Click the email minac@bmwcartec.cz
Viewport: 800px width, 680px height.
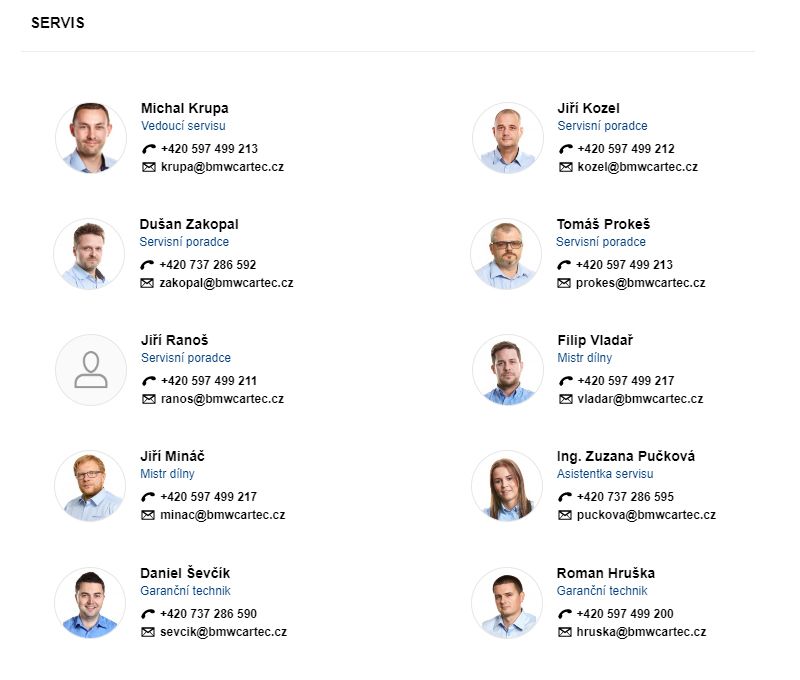pos(222,515)
